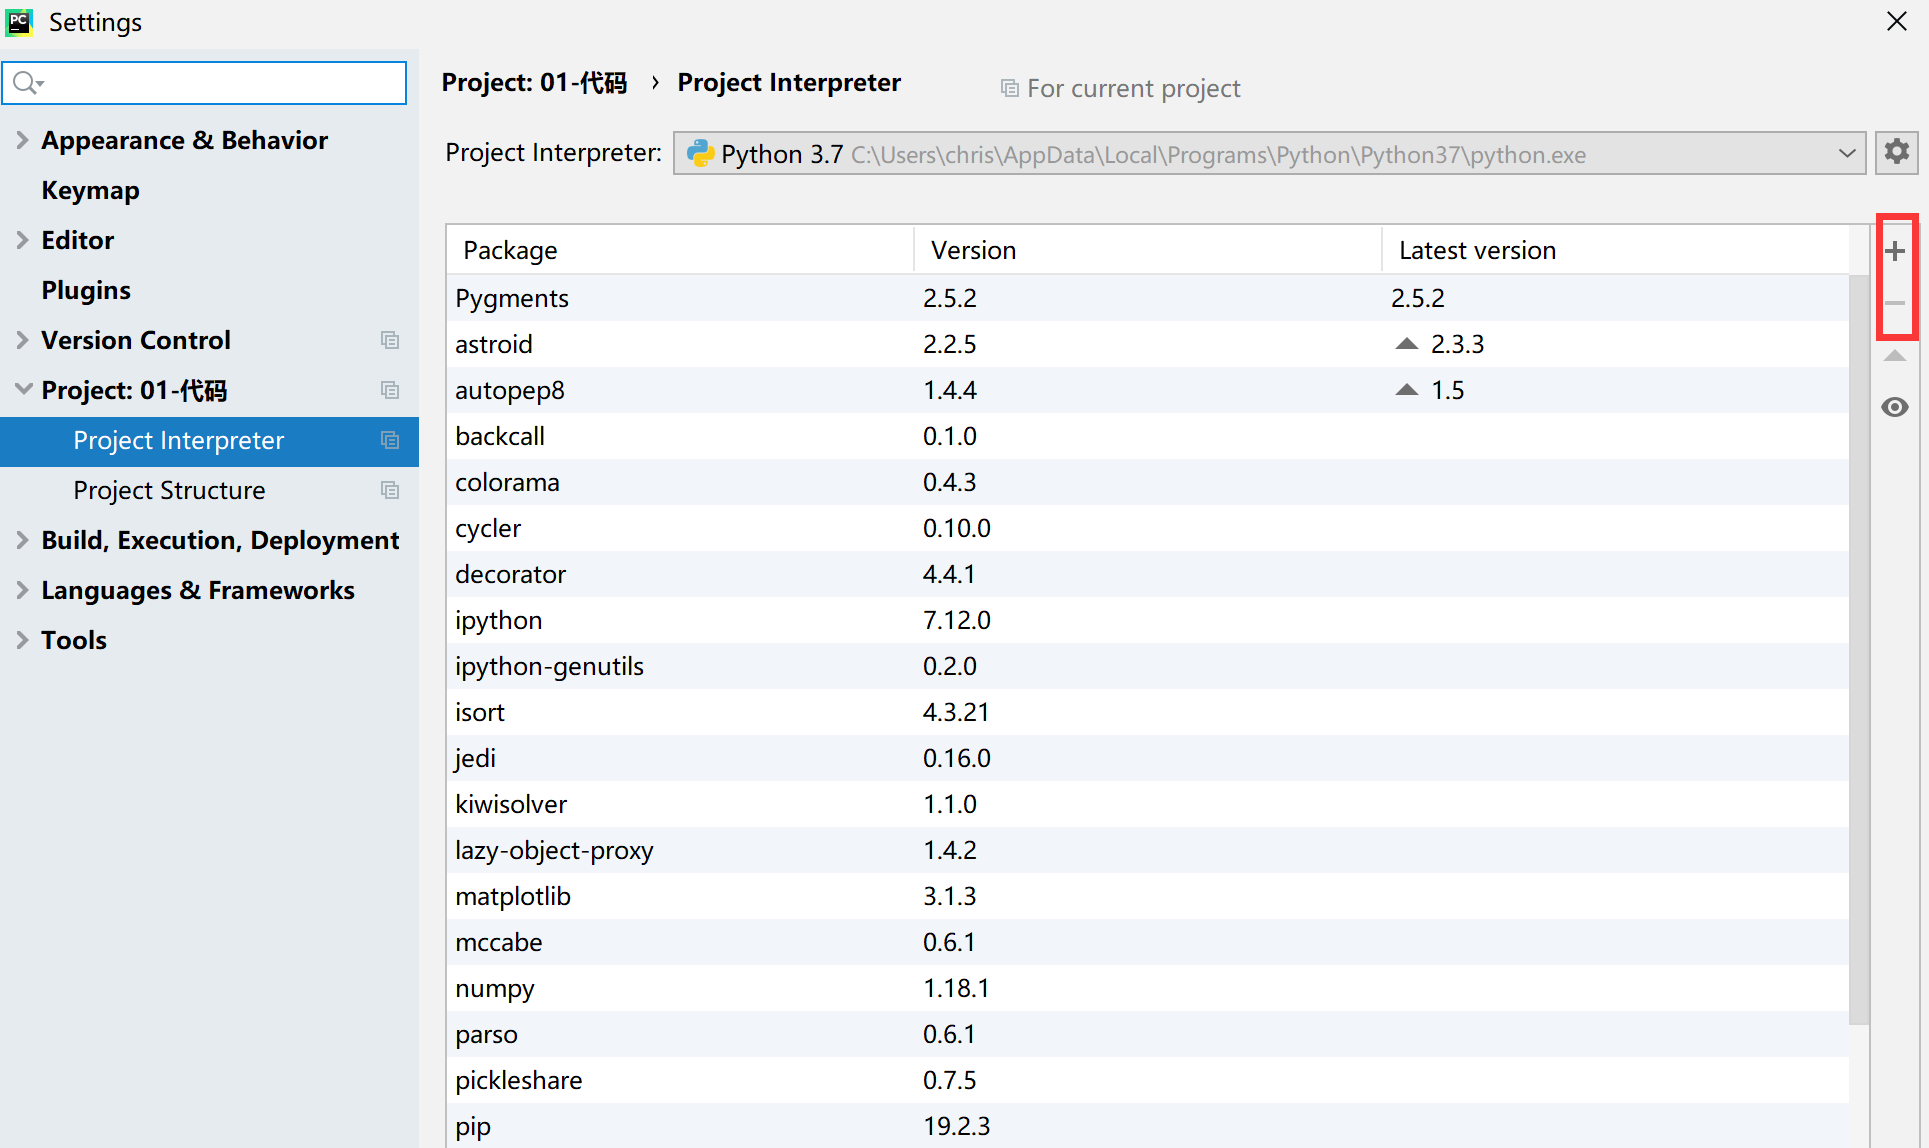
Task: Select the mccabe package row
Action: click(x=1148, y=942)
